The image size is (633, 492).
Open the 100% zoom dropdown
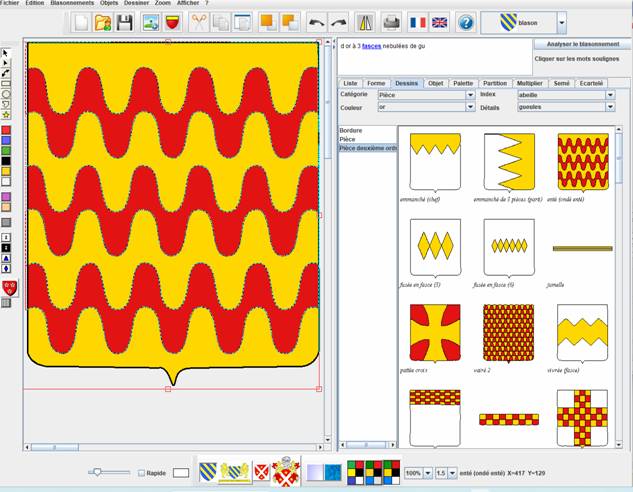425,471
